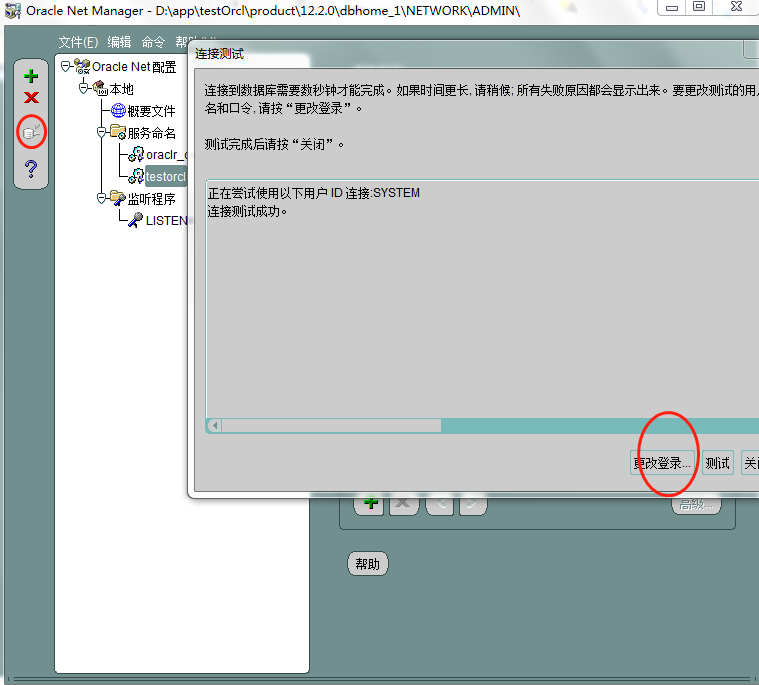
Task: Click the folder icon beside 监听程序
Action: (118, 198)
